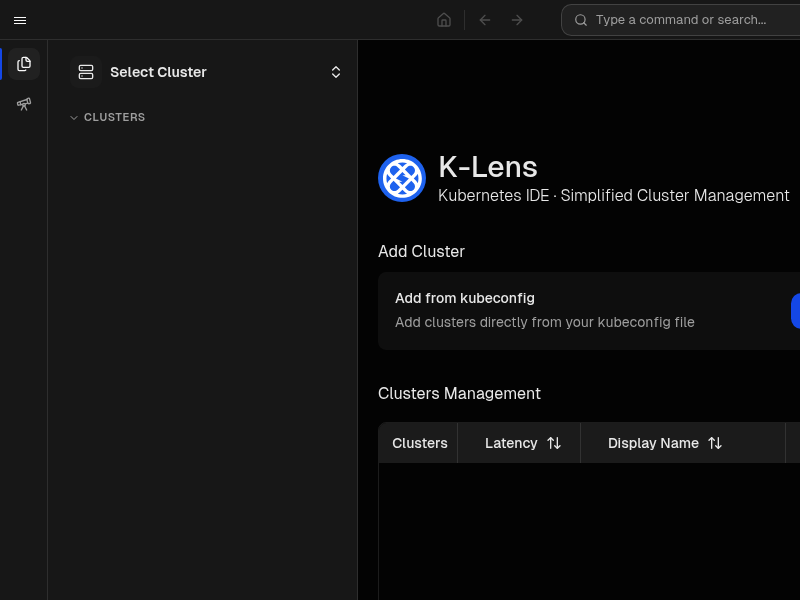
Task: Open the telescope sidebar icon
Action: [24, 104]
